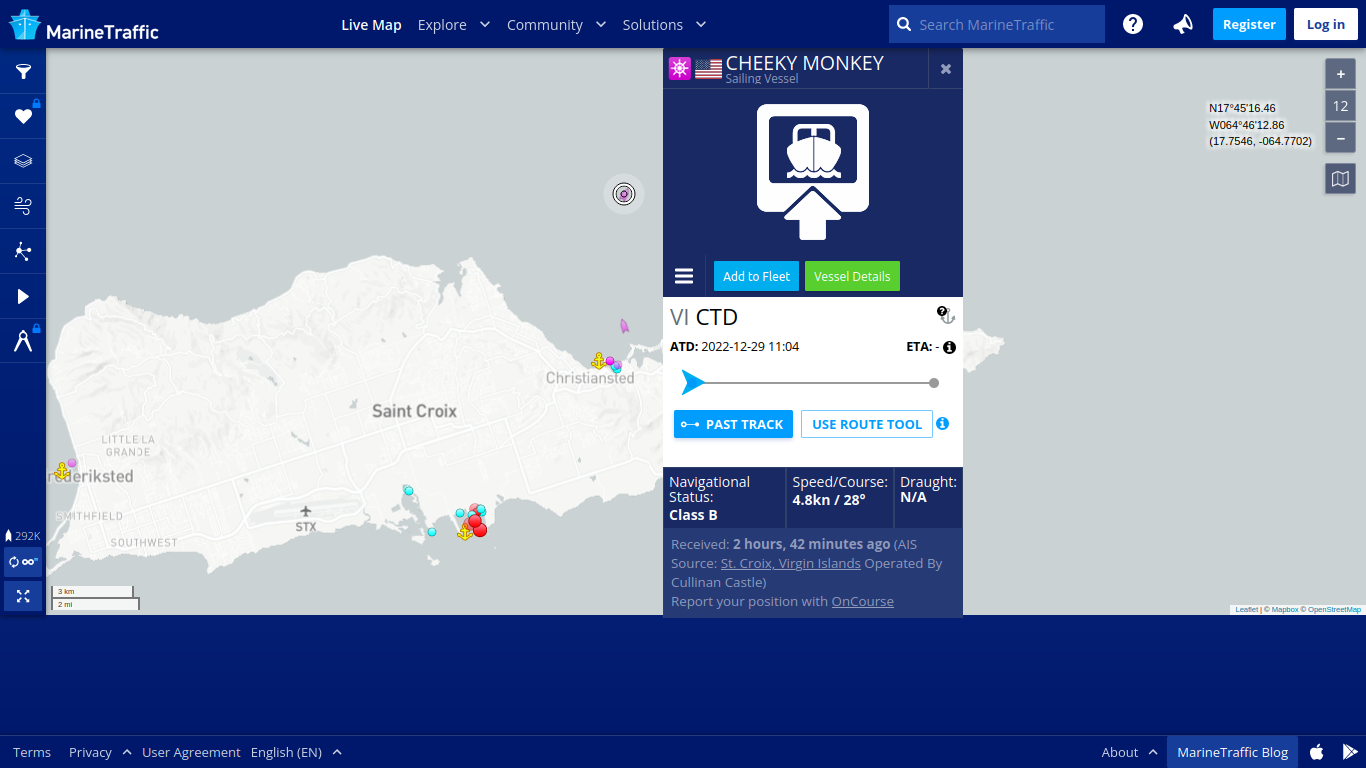Click the playback triangle sidebar icon
This screenshot has width=1366, height=768.
(x=23, y=296)
